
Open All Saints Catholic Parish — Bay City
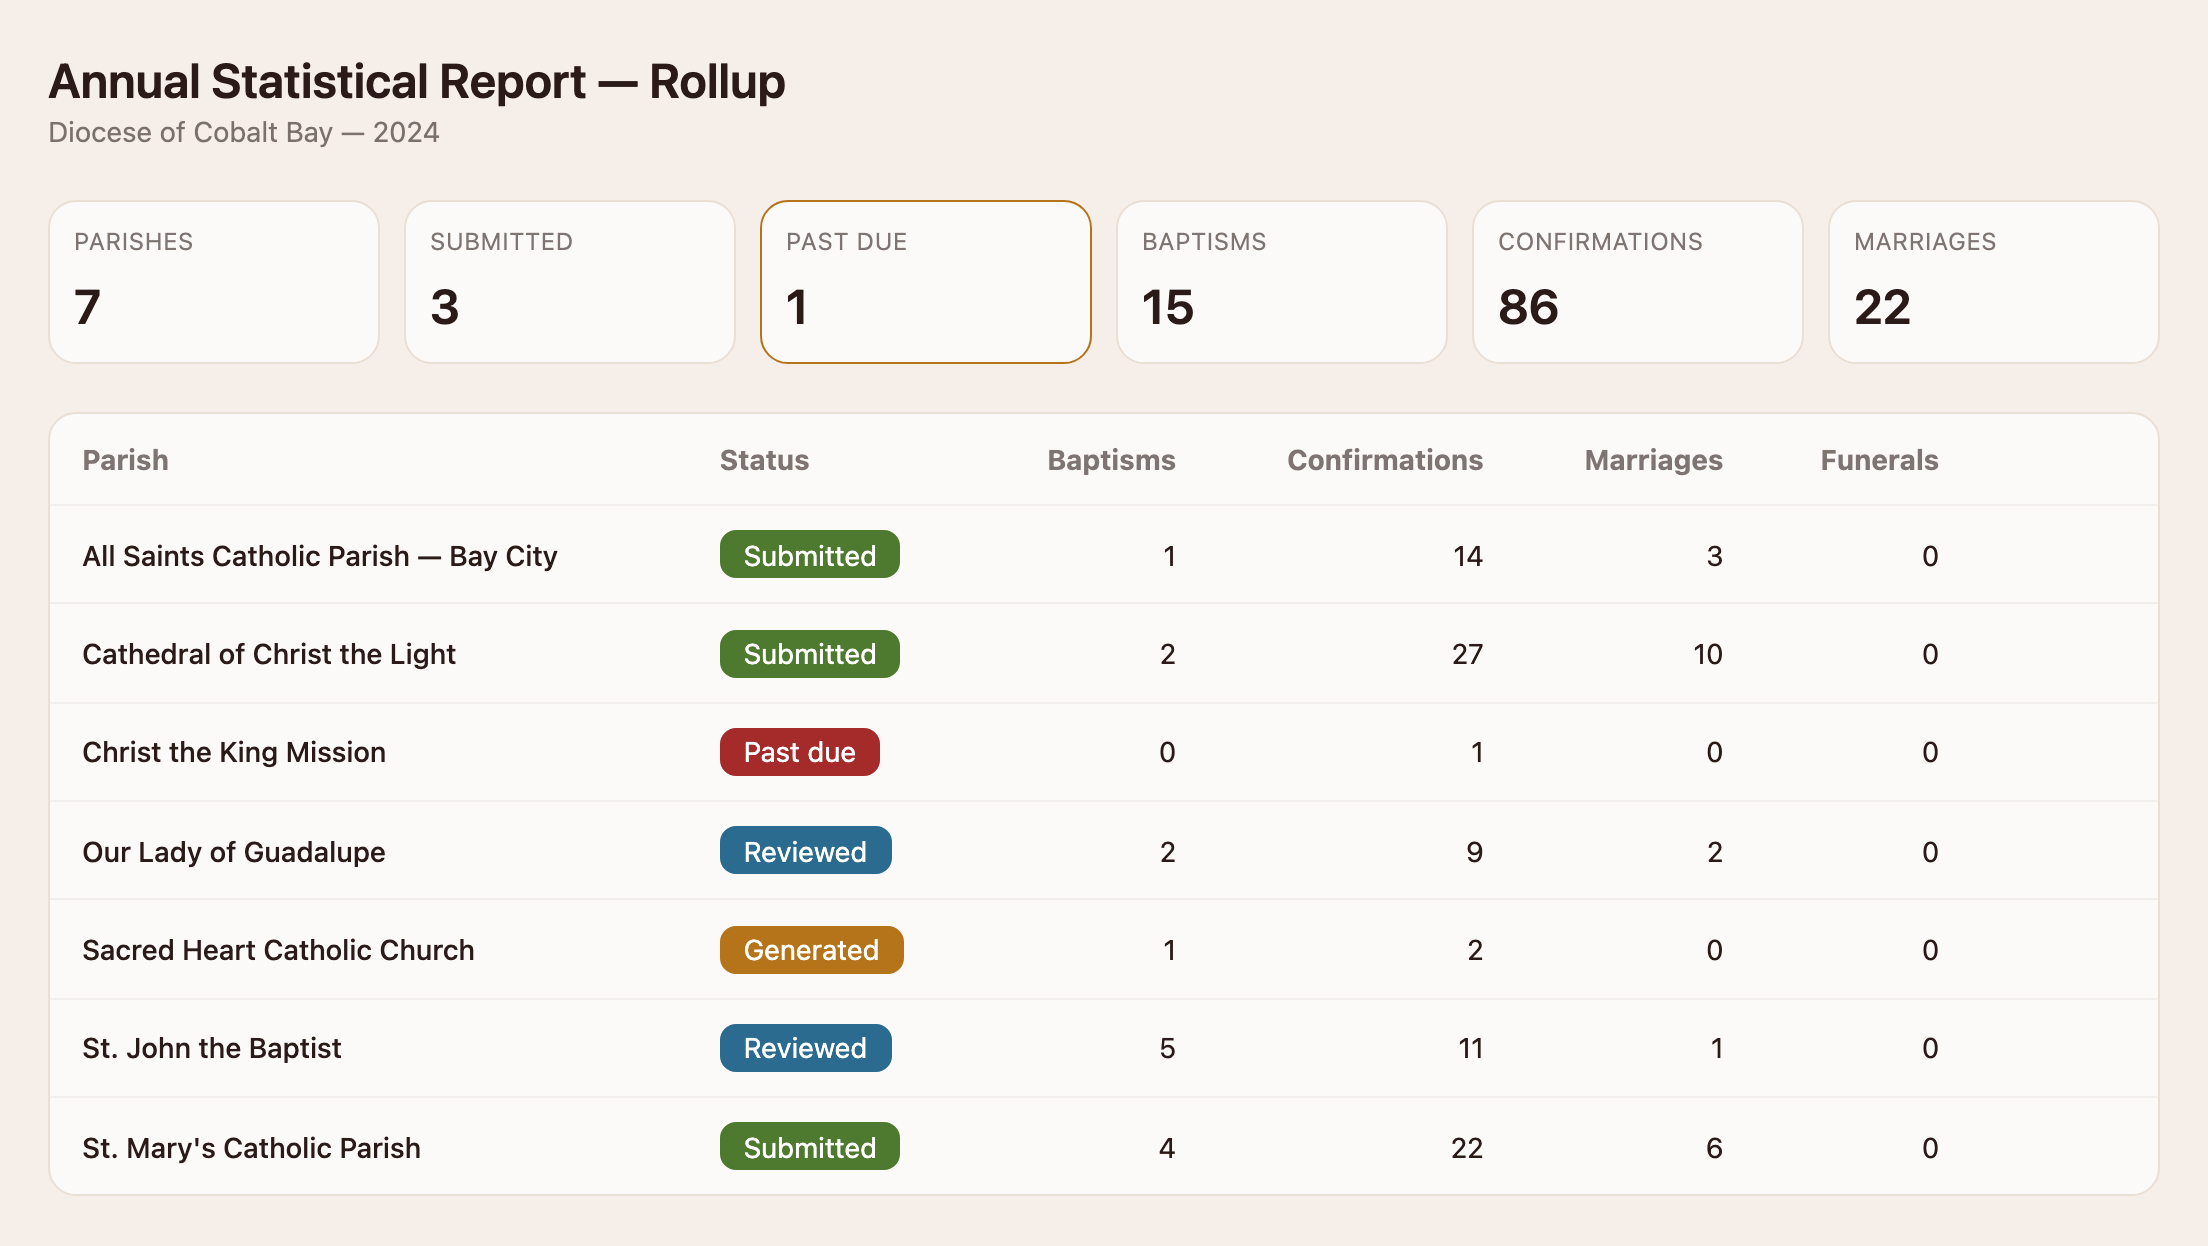click(x=320, y=556)
